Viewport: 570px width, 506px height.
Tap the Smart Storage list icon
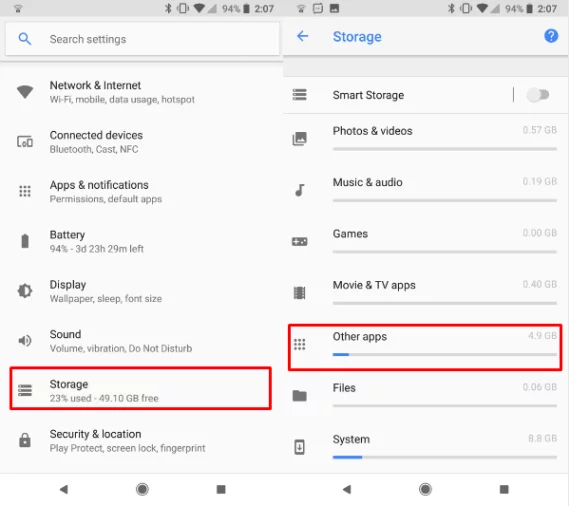[300, 95]
